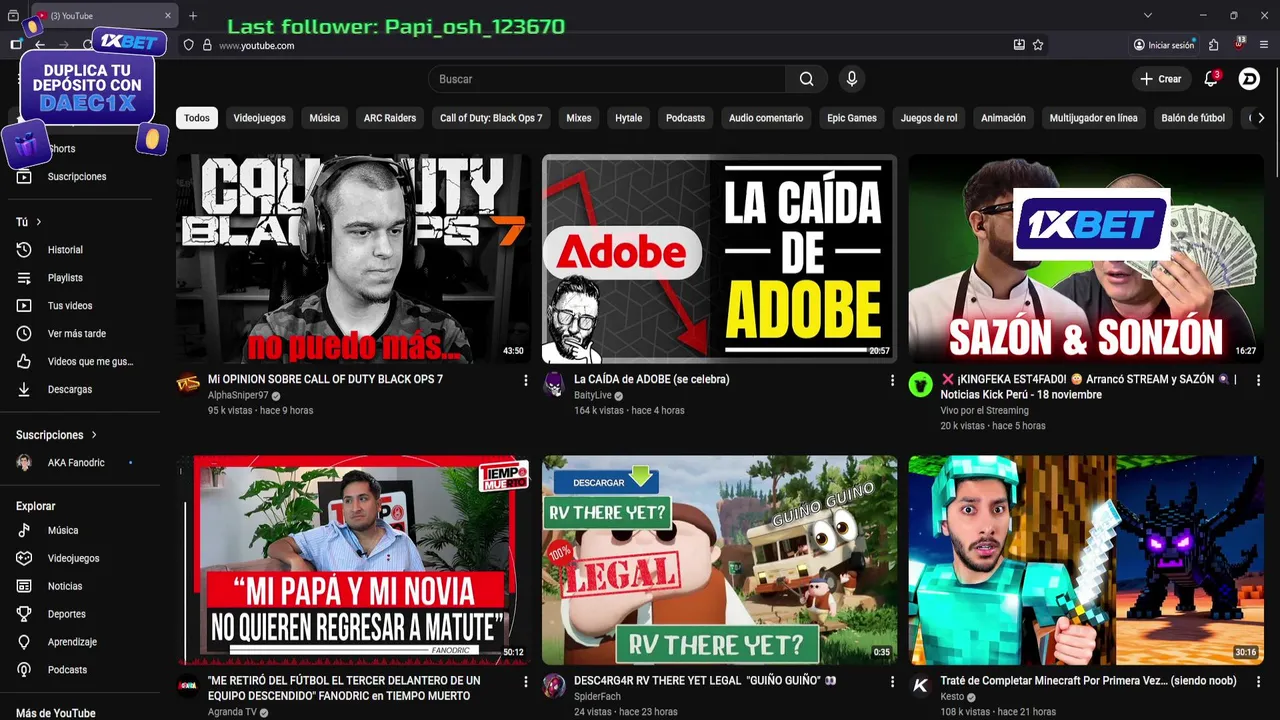Select the Hytale chip
The height and width of the screenshot is (720, 1280).
coord(629,118)
